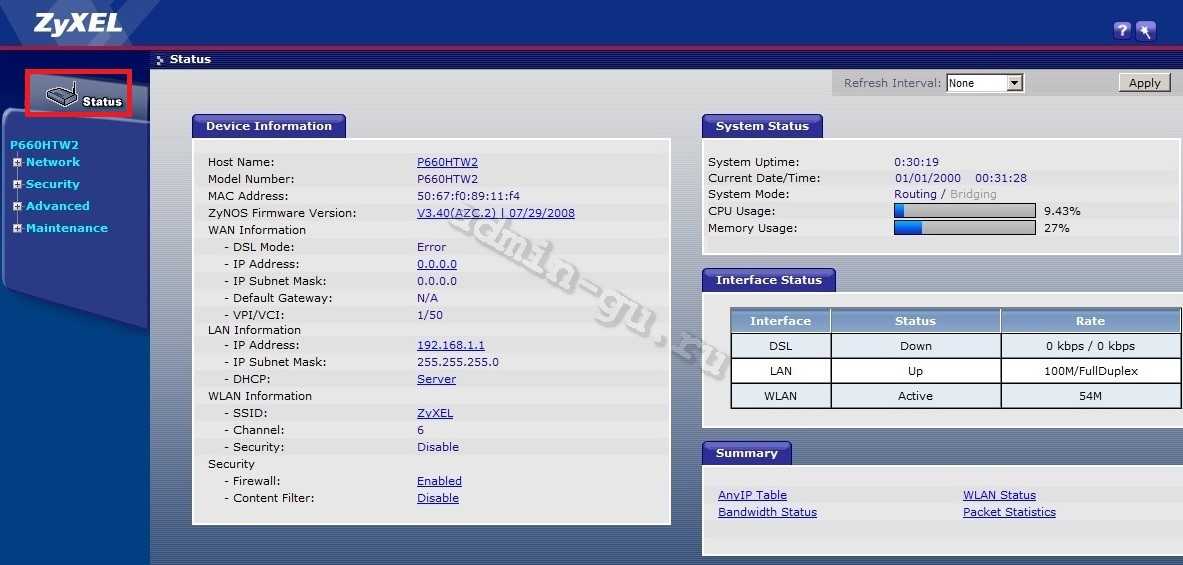Image resolution: width=1183 pixels, height=565 pixels.
Task: Select the Interface Status panel header
Action: 768,280
